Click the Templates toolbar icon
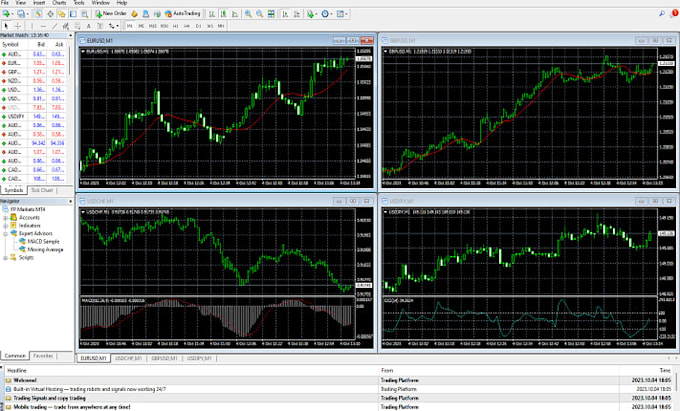Image resolution: width=680 pixels, height=411 pixels. [x=340, y=14]
